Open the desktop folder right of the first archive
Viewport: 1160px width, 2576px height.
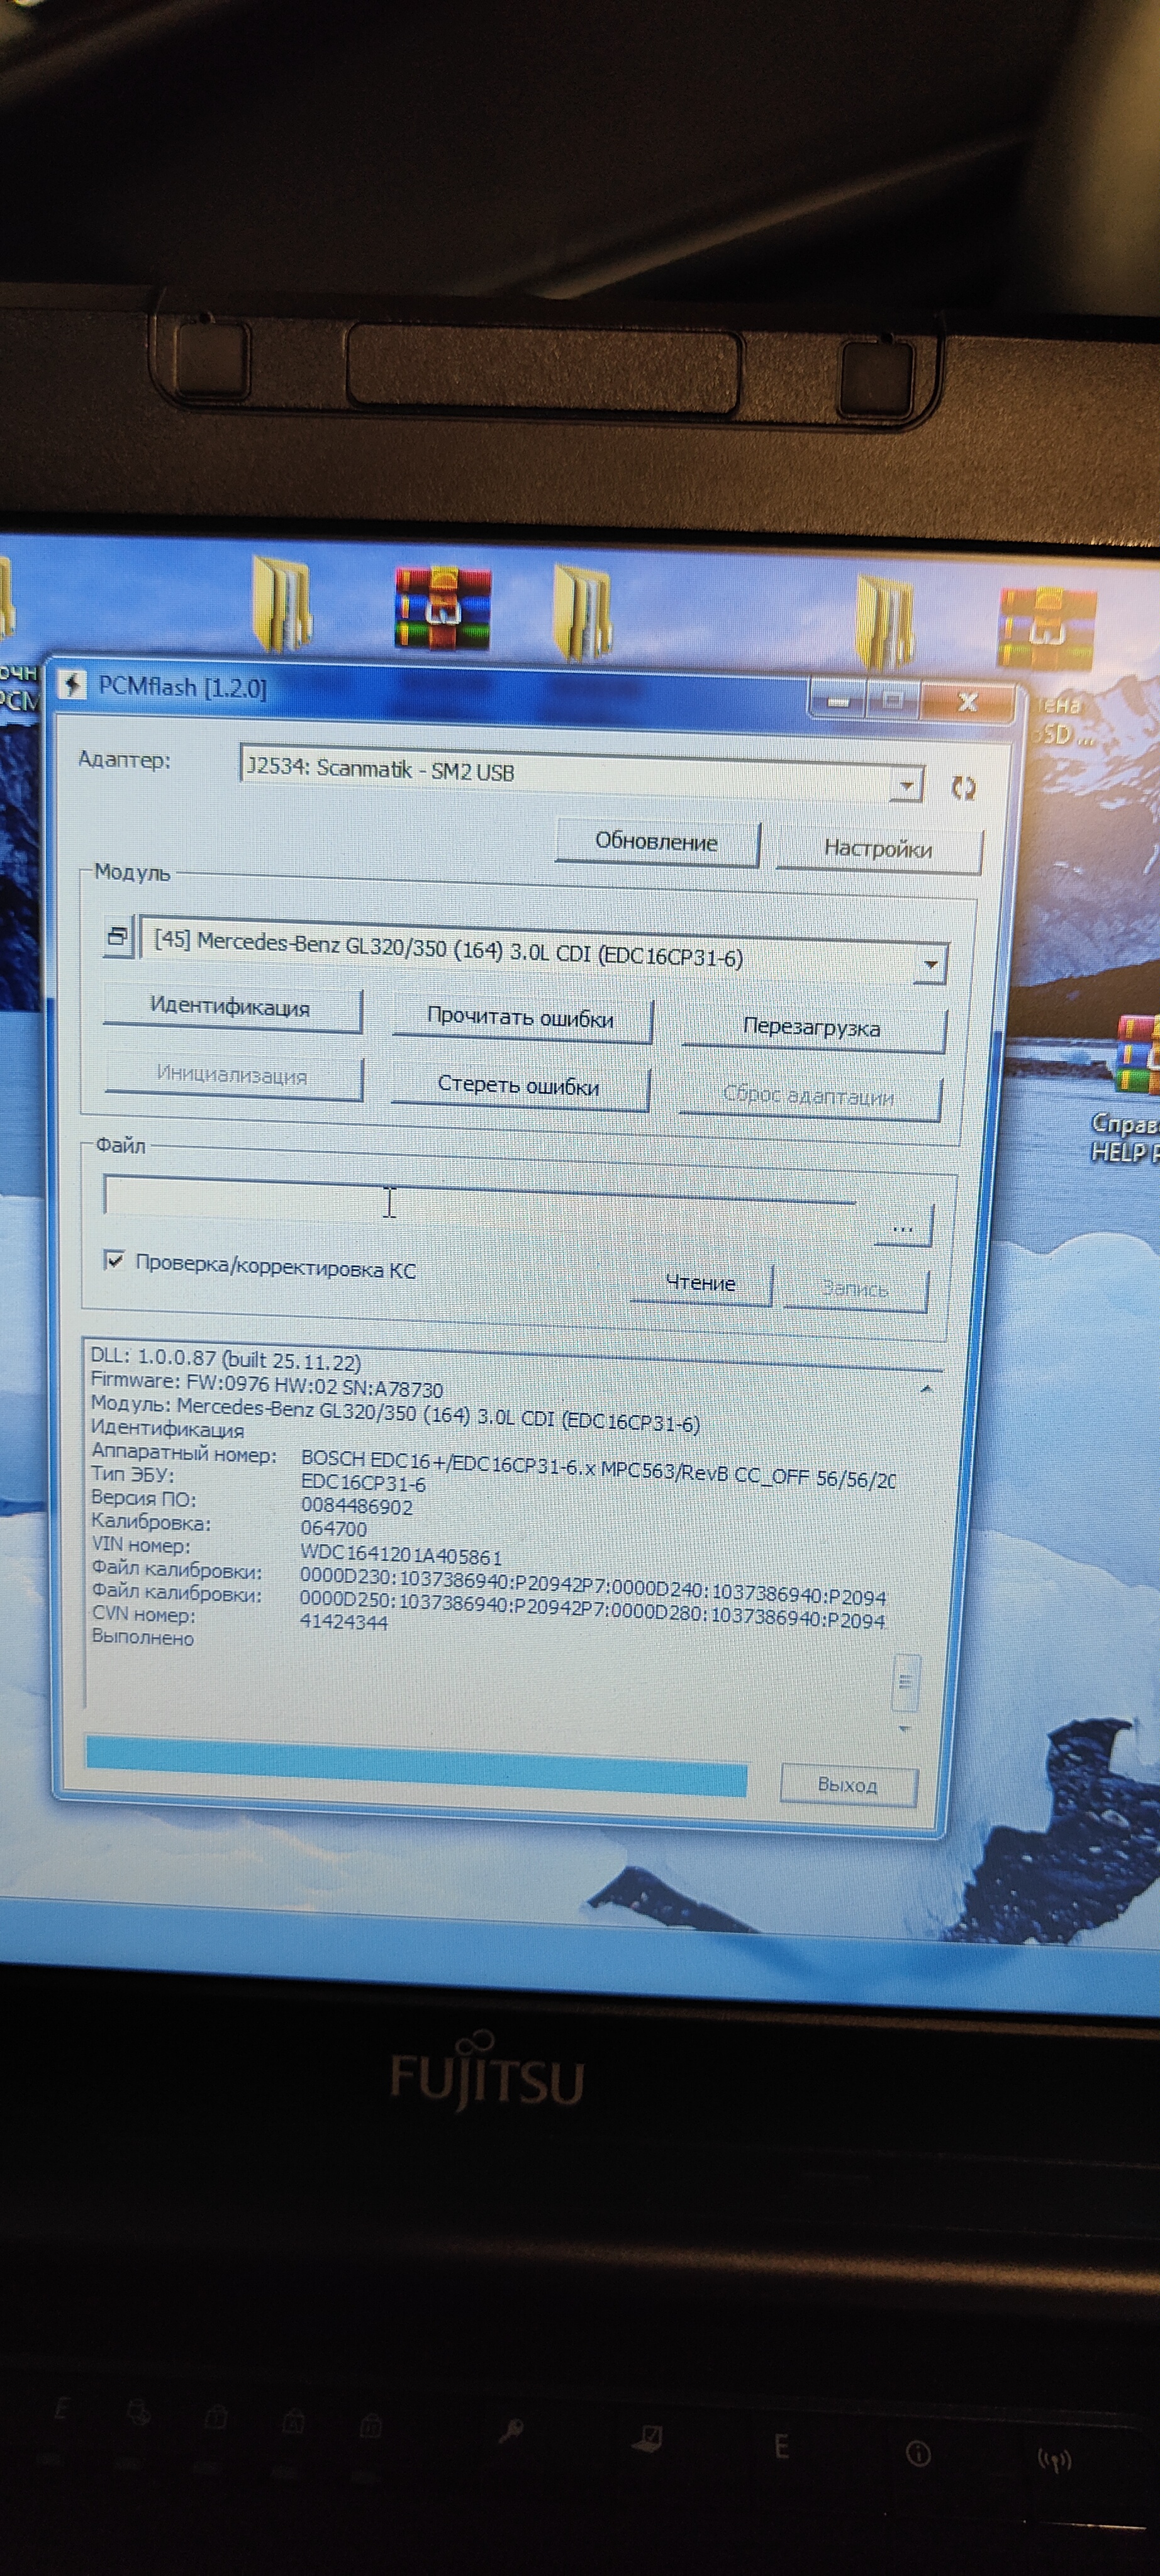[x=583, y=611]
